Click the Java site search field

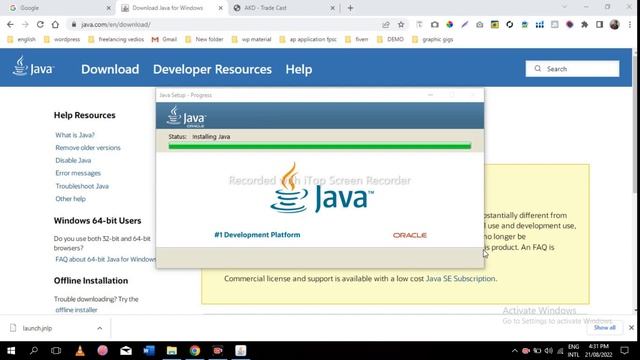(572, 69)
